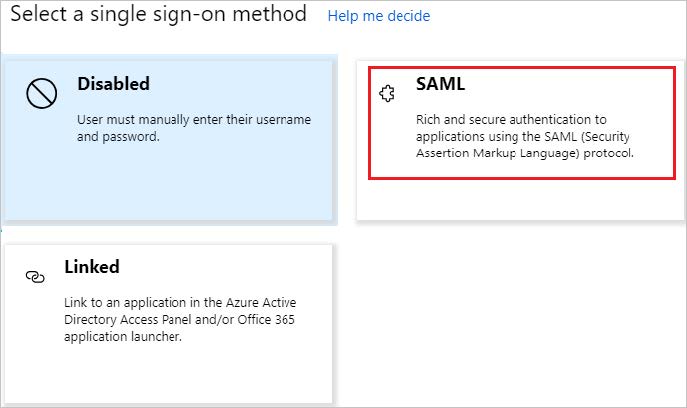This screenshot has width=687, height=408.
Task: Click the SAML puzzle piece icon
Action: [386, 94]
